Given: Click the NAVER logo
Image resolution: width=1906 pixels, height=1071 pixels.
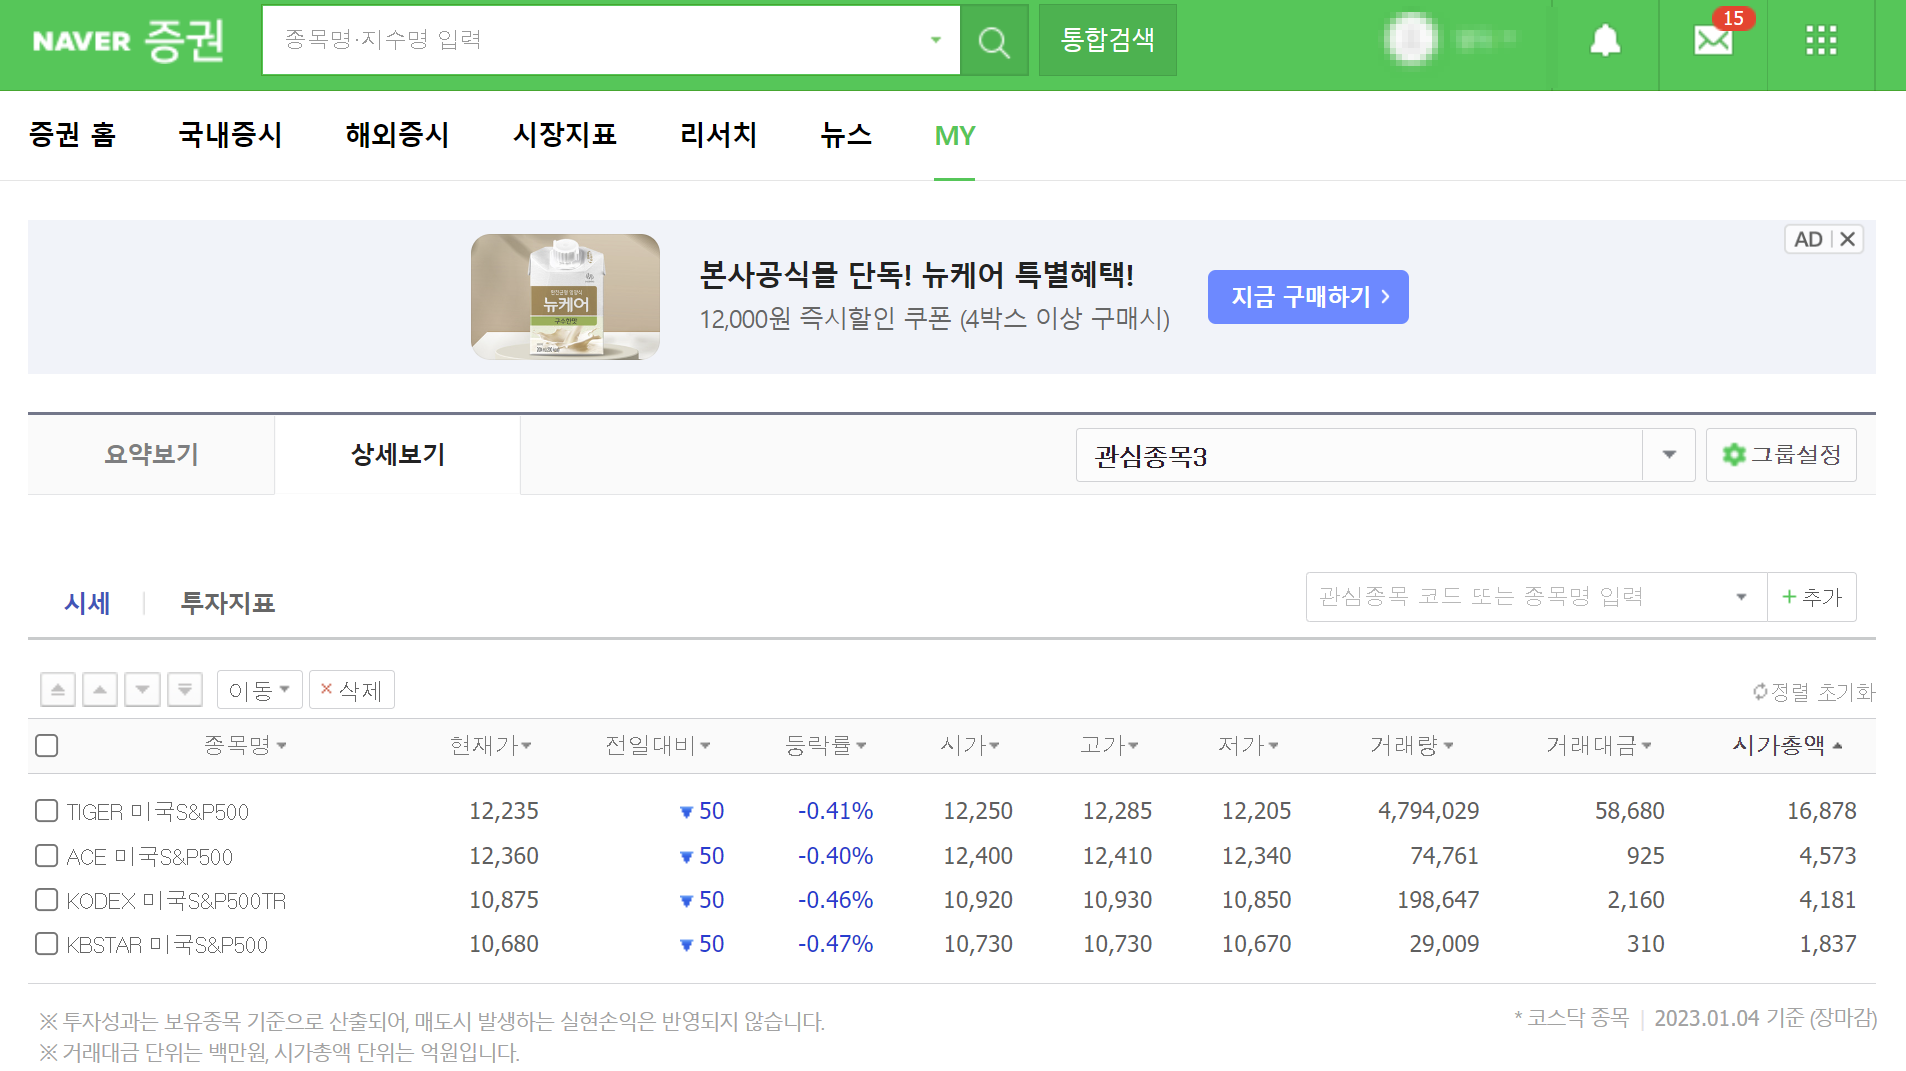Looking at the screenshot, I should pyautogui.click(x=82, y=41).
